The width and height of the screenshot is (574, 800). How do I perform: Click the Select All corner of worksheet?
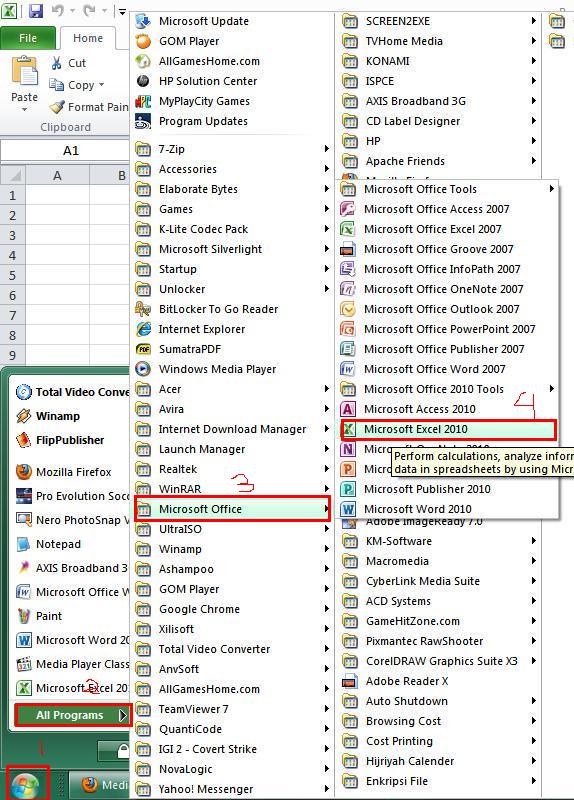click(13, 176)
